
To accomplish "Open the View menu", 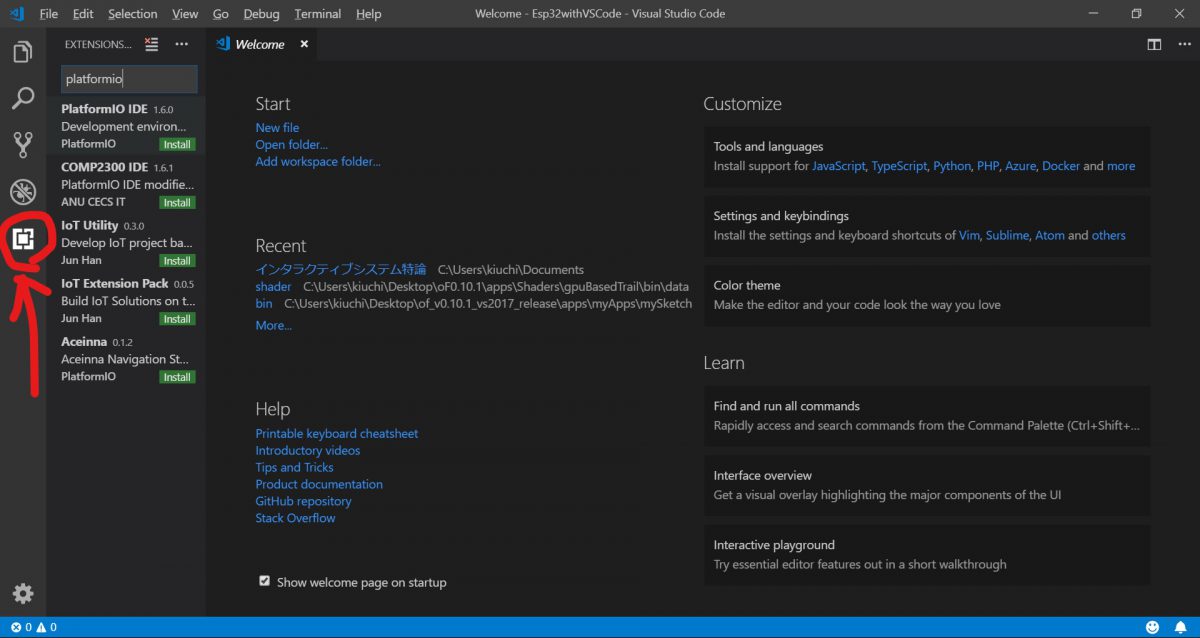I will [x=185, y=14].
